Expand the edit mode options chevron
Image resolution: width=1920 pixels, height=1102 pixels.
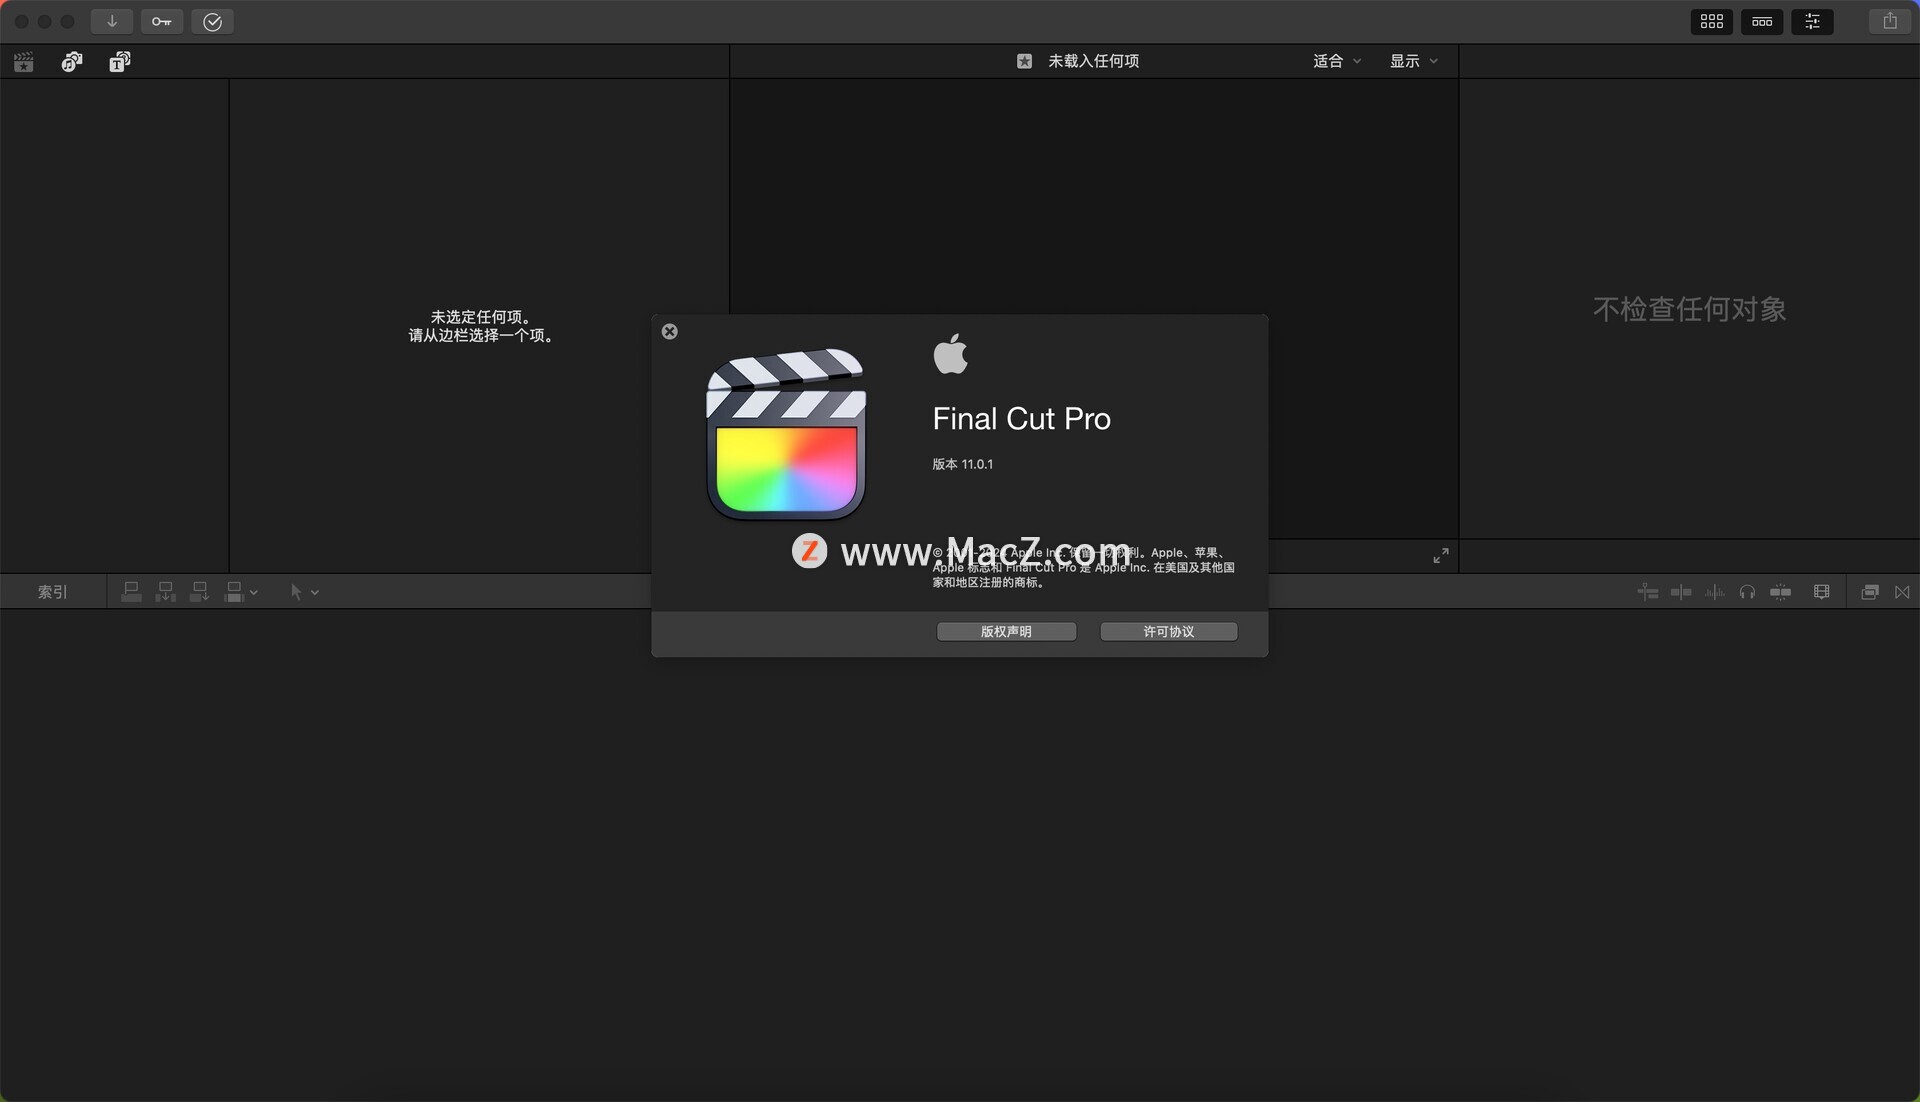pyautogui.click(x=254, y=593)
